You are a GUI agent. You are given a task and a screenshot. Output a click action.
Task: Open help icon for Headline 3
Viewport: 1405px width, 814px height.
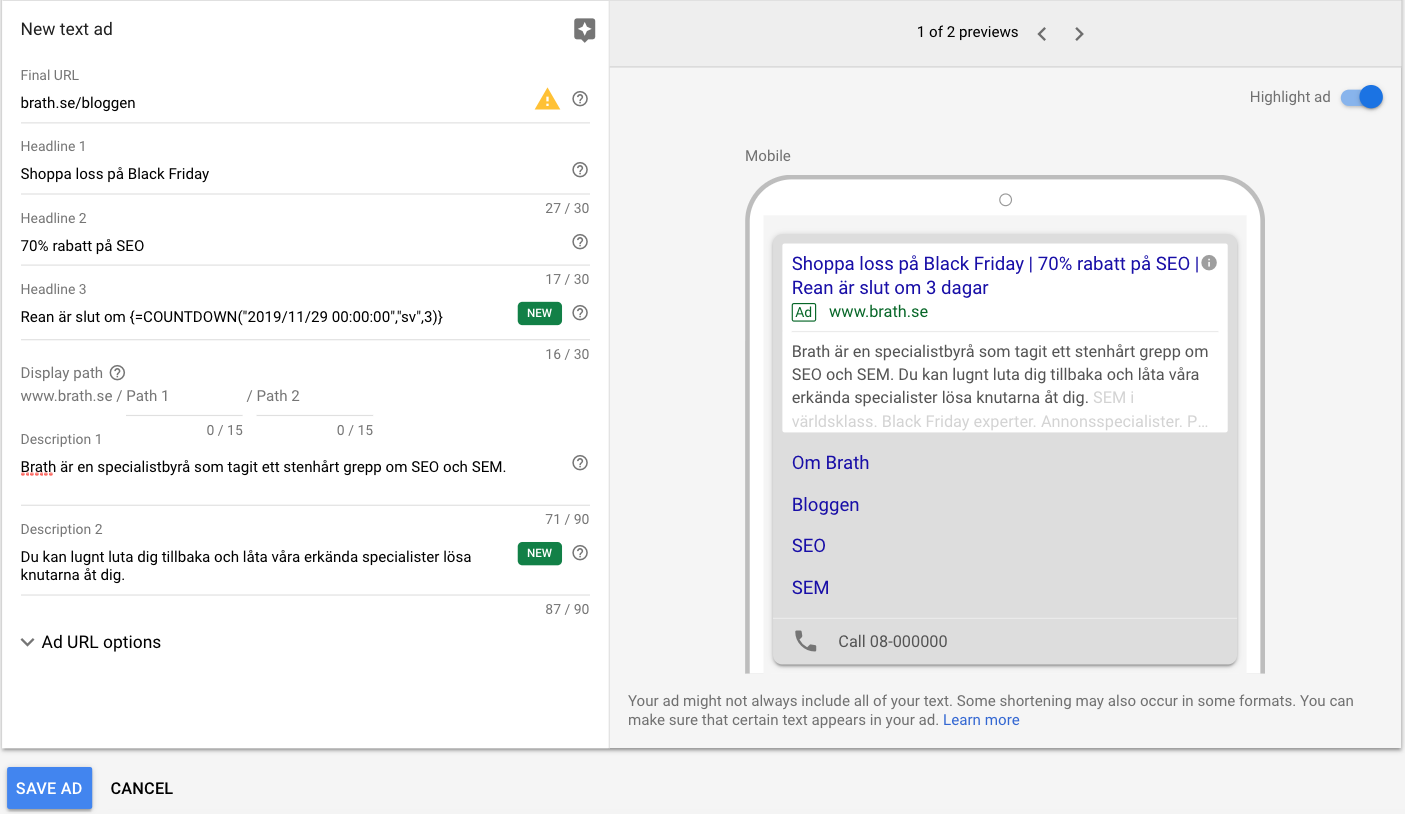580,313
